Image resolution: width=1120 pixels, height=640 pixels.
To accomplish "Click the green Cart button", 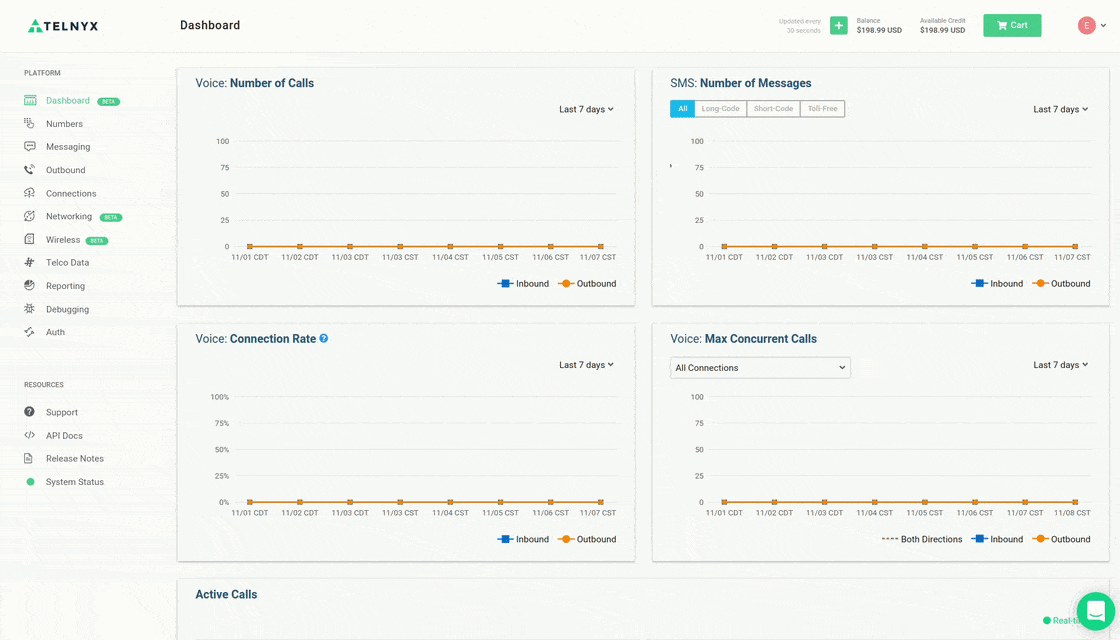I will coord(1012,26).
